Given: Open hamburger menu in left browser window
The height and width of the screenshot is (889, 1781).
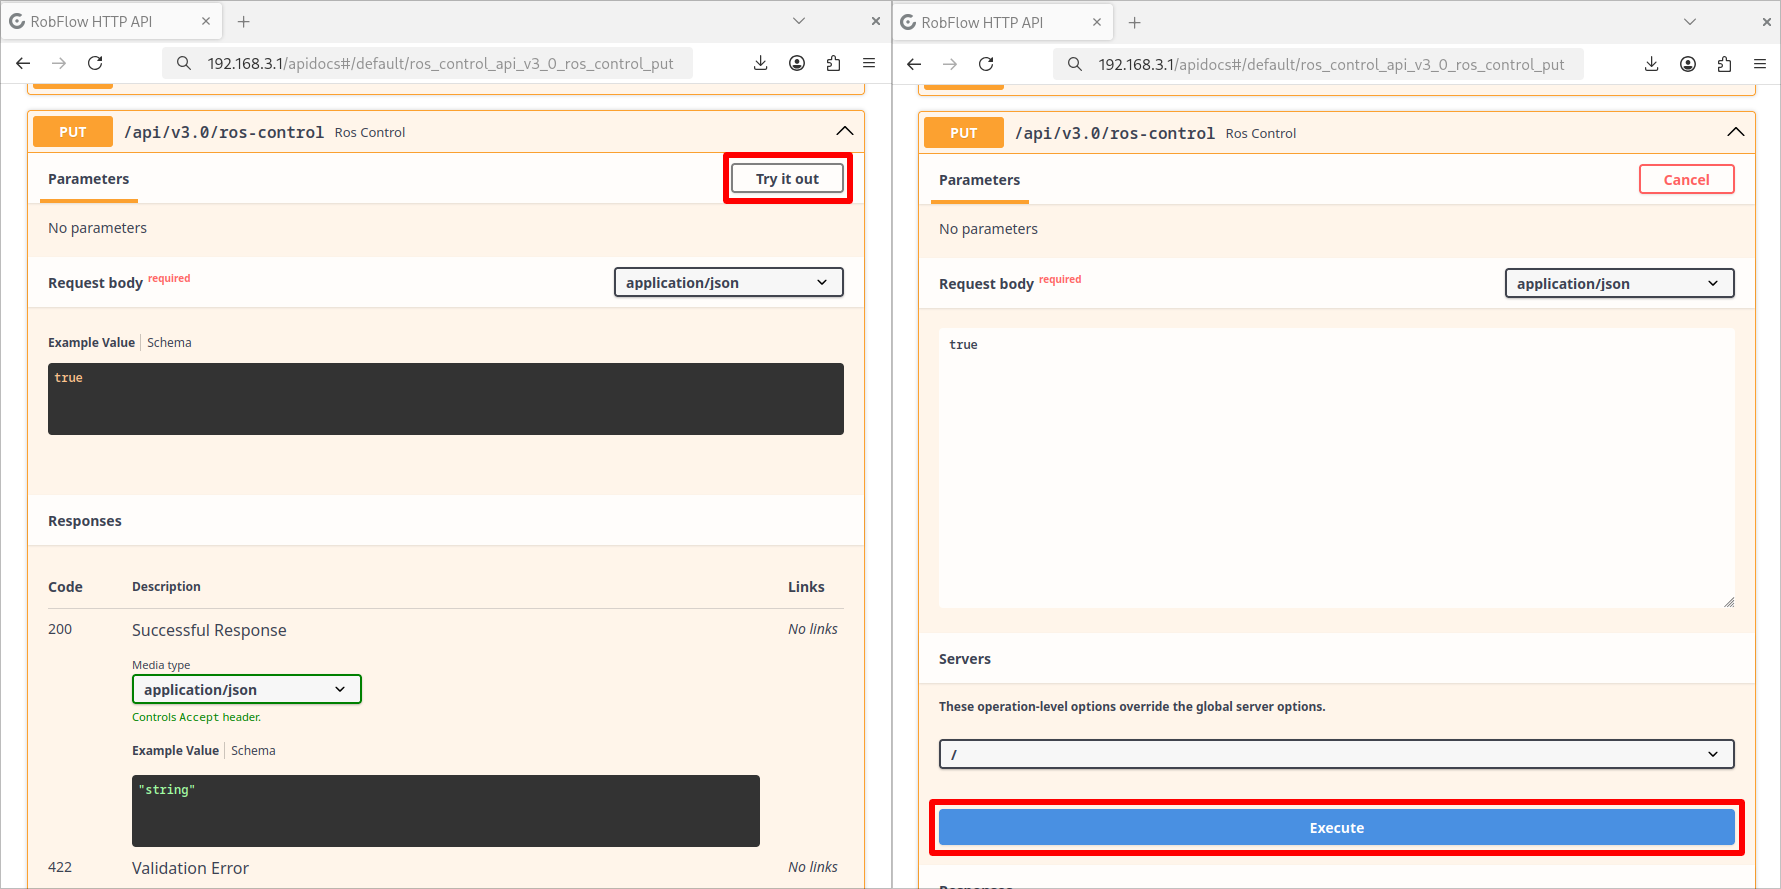Looking at the screenshot, I should (x=869, y=63).
